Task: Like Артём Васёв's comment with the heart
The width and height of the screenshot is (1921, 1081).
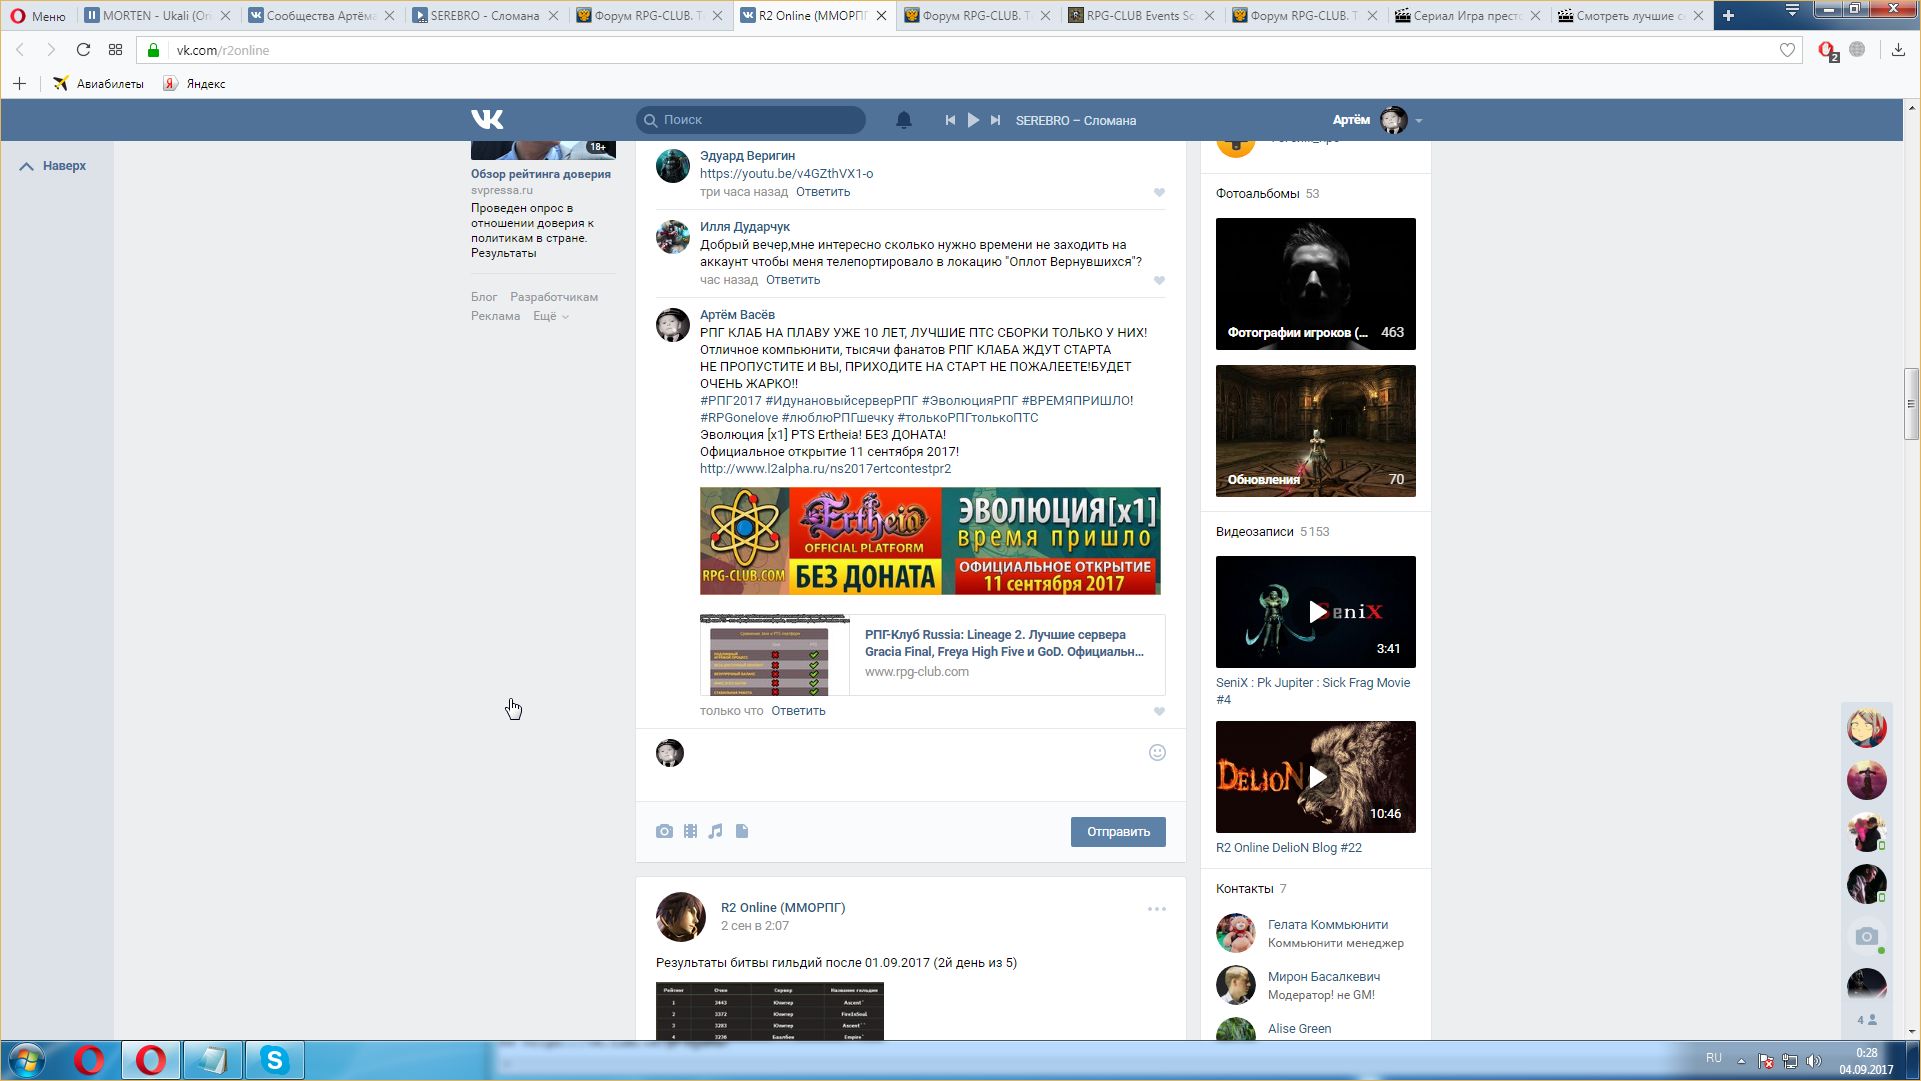Action: 1159,711
